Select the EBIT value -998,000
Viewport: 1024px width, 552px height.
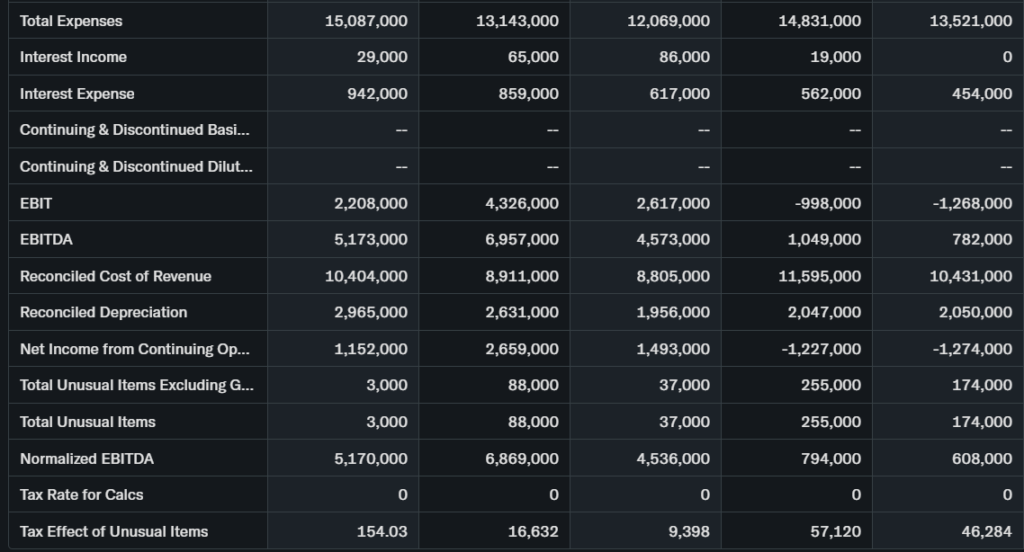coord(827,203)
